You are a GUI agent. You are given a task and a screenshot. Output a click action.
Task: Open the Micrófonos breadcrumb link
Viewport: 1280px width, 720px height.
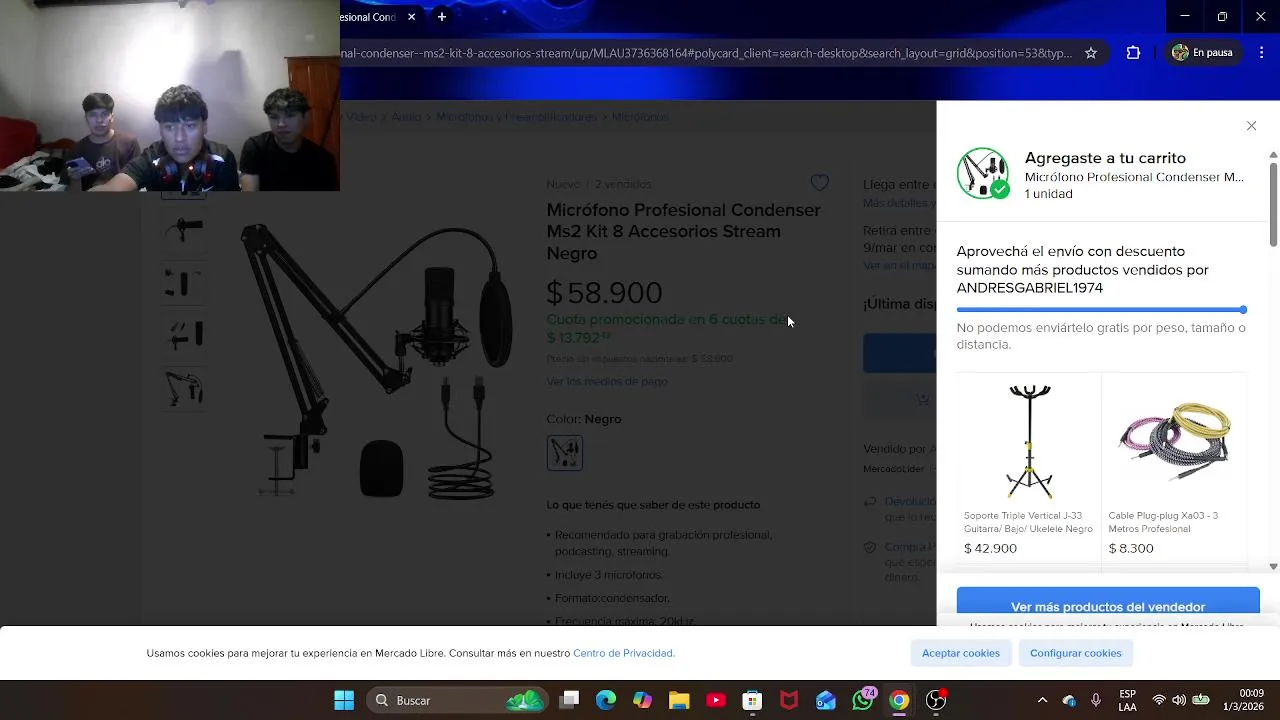(640, 117)
